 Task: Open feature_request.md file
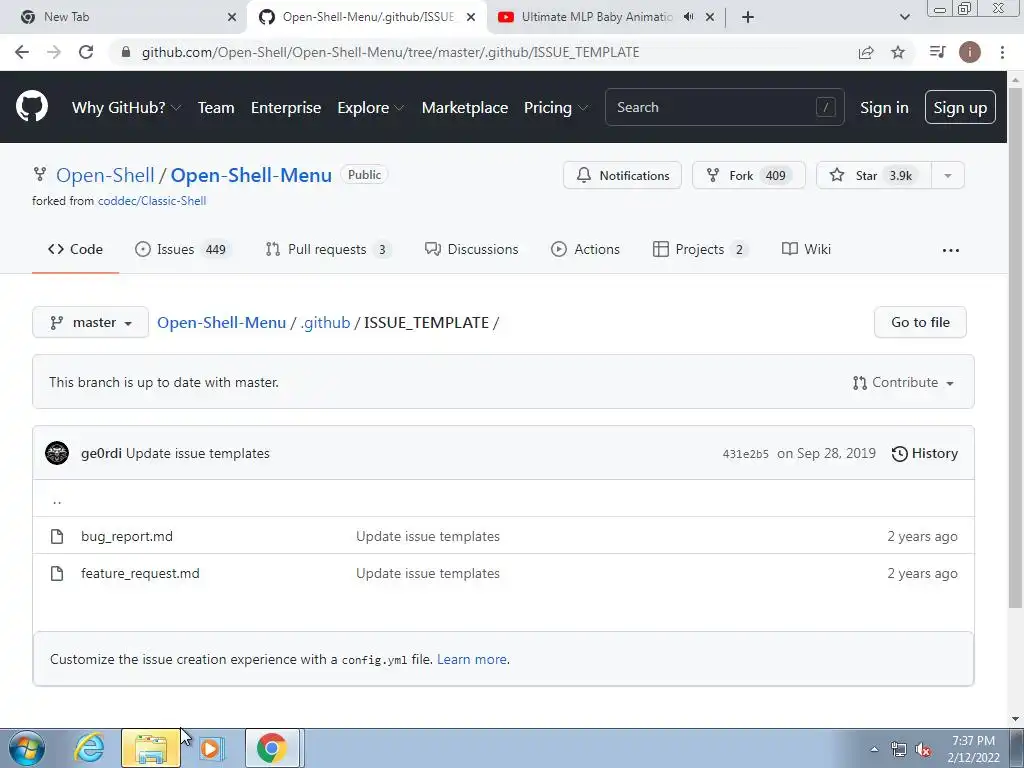140,573
